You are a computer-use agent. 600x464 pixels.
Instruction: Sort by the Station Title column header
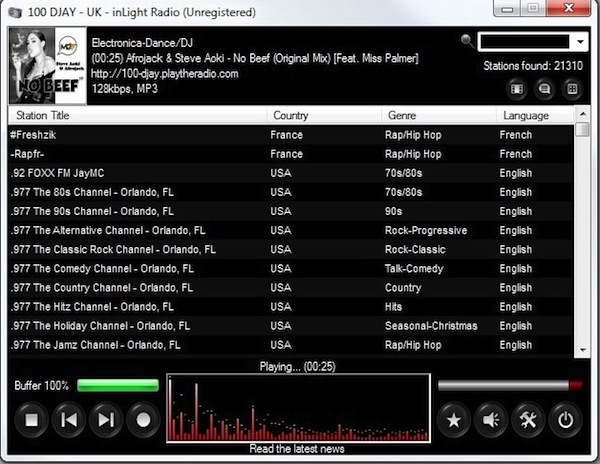[x=137, y=115]
